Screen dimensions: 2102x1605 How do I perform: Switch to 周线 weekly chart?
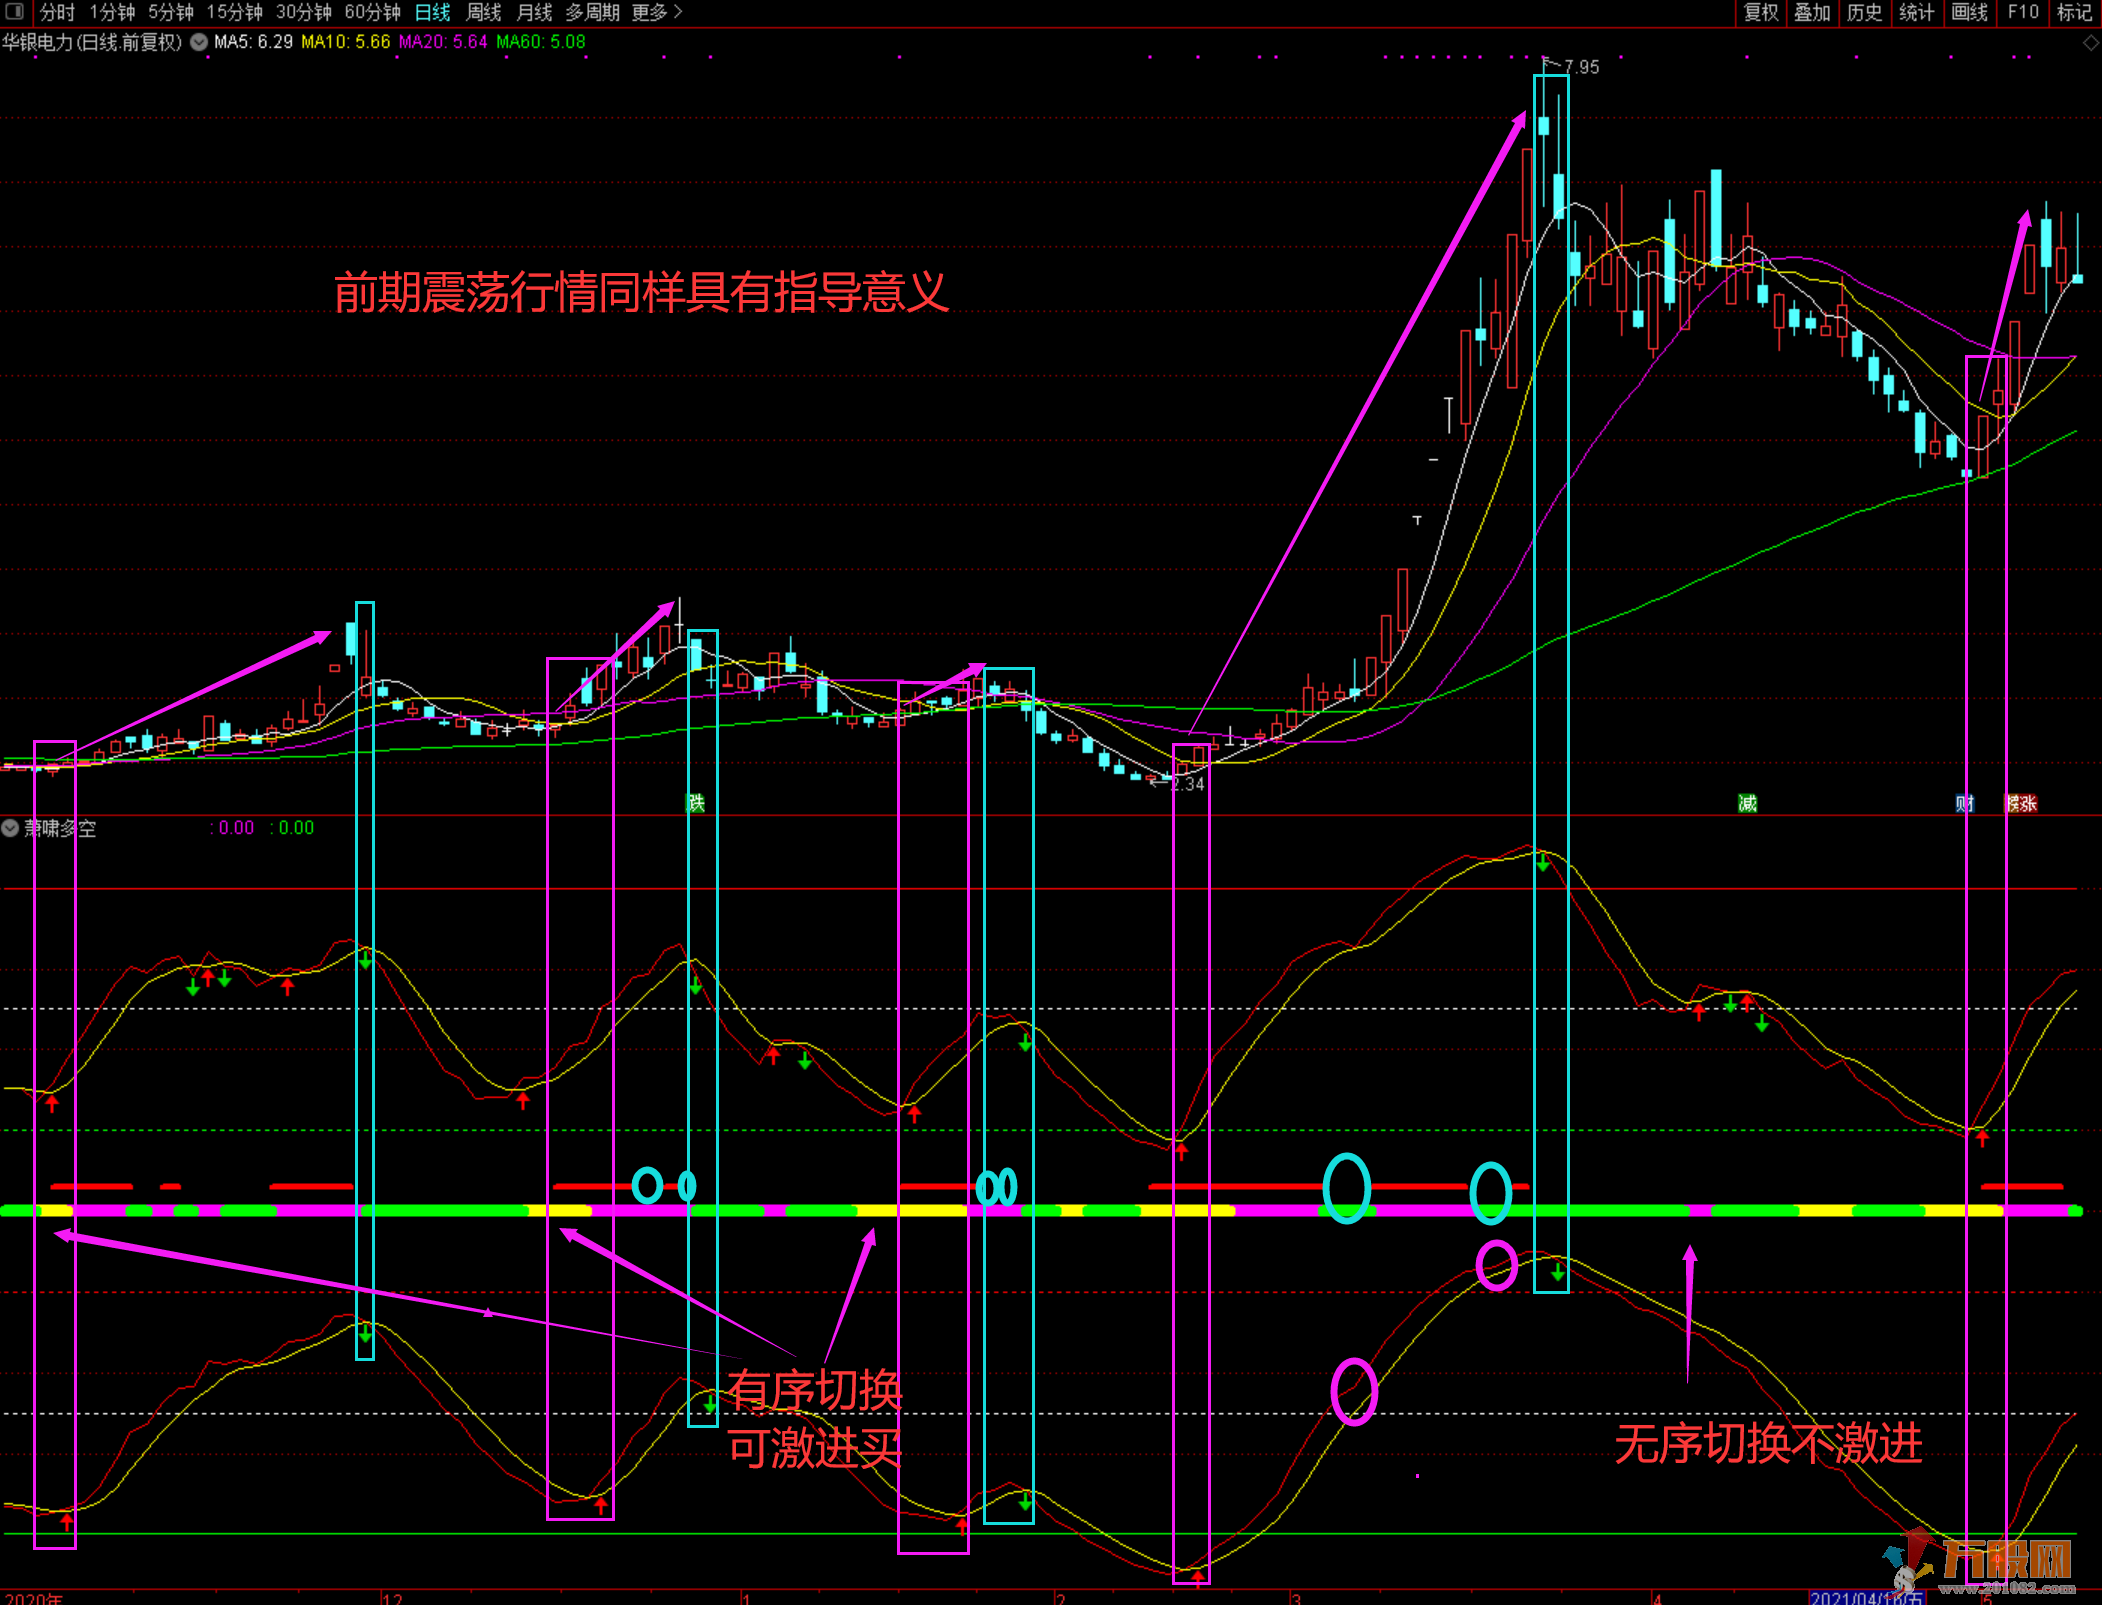[x=484, y=12]
